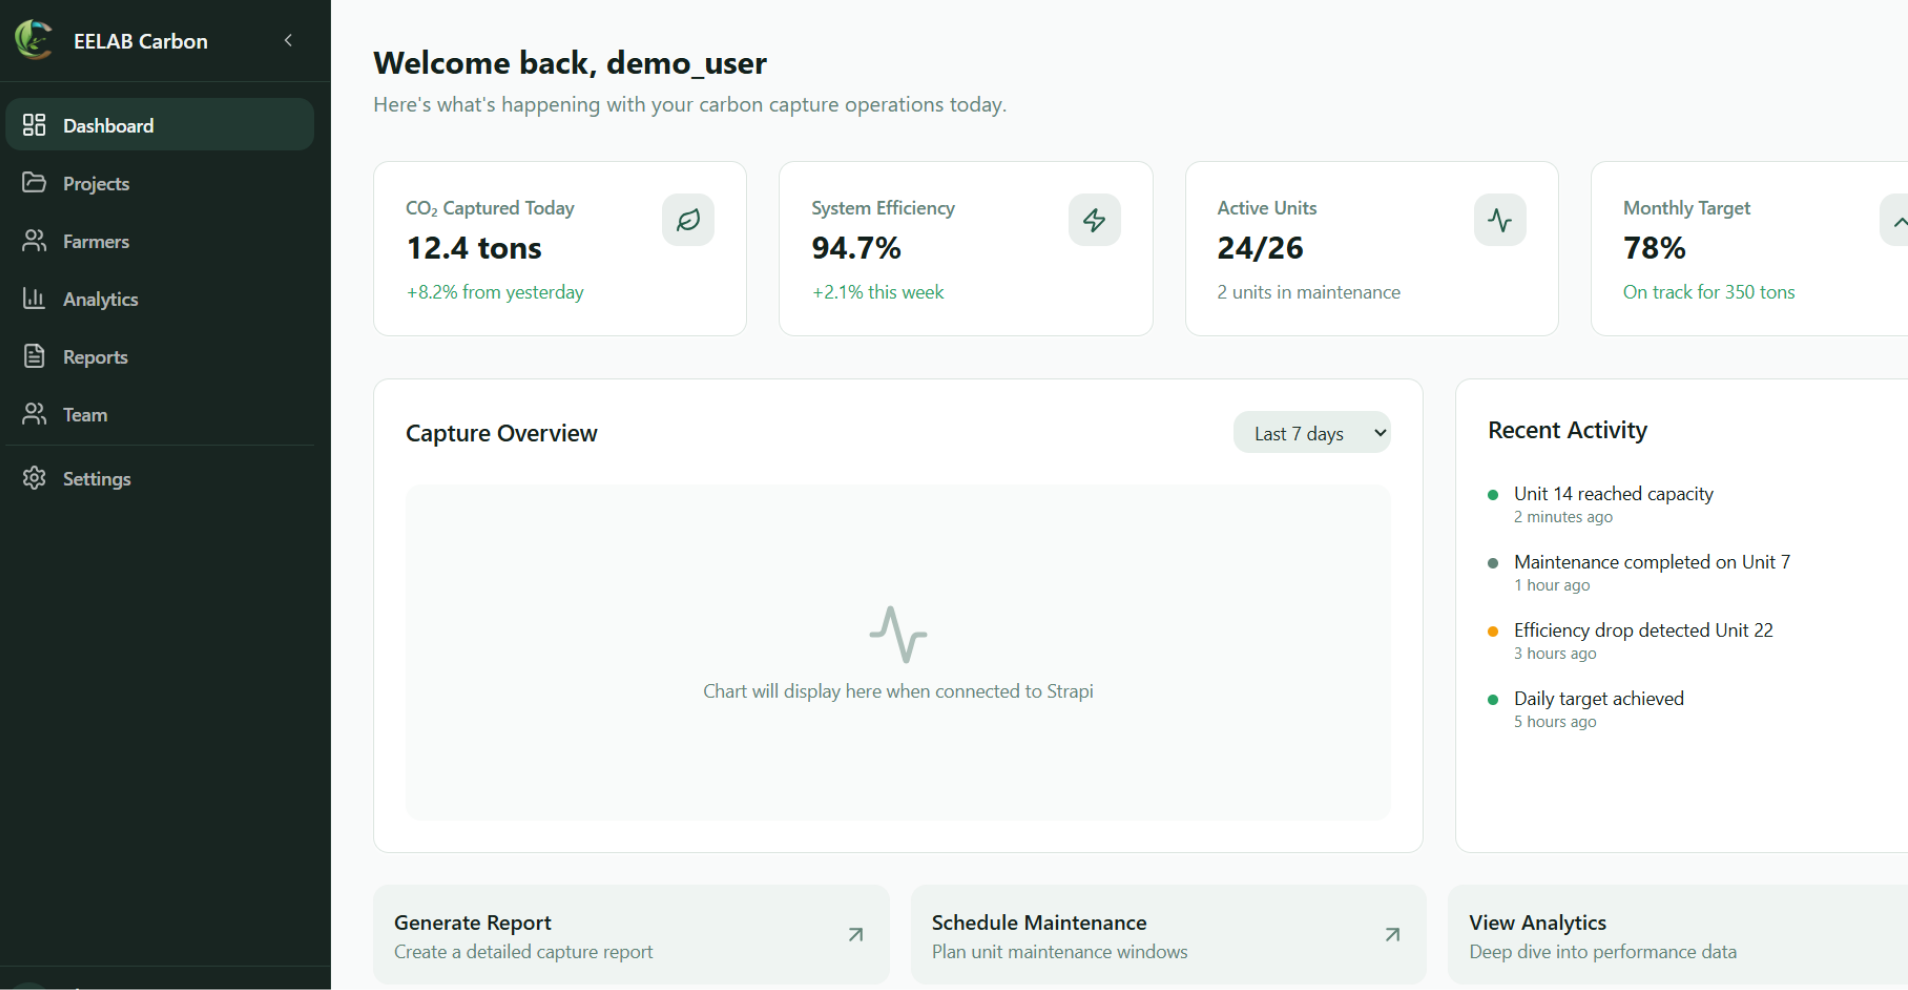Click the Projects folder icon

tap(34, 183)
